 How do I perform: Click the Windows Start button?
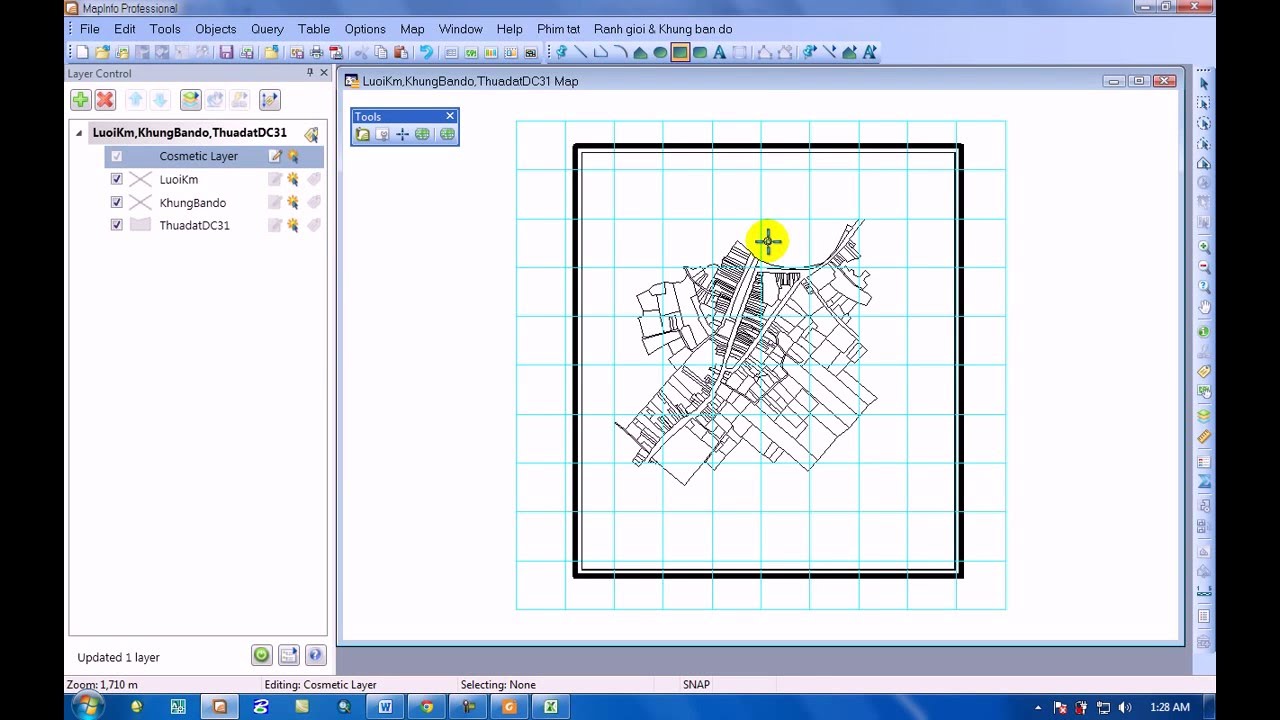[x=87, y=707]
